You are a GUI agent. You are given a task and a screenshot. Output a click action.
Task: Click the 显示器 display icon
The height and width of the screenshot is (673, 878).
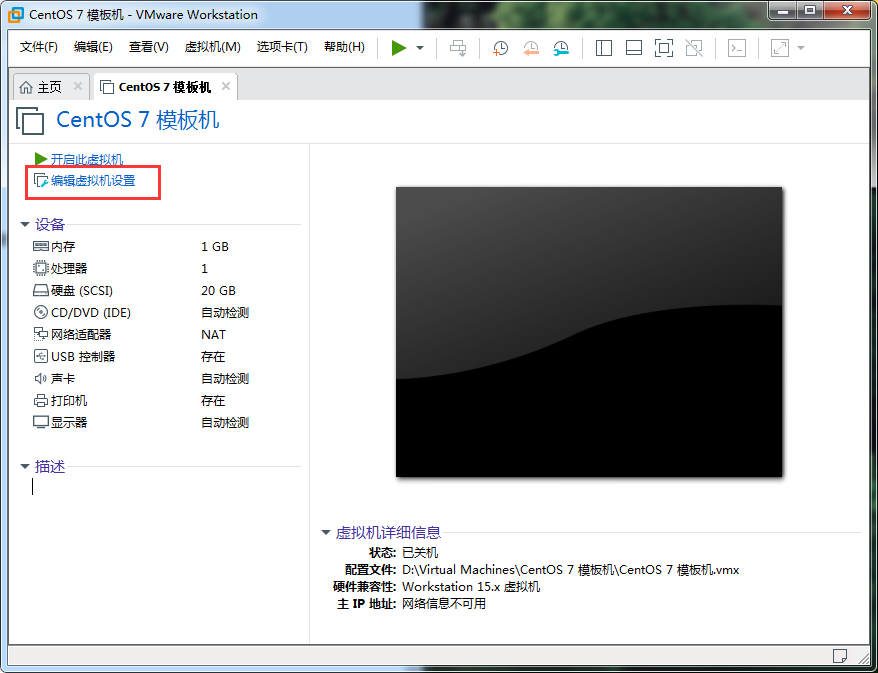click(x=41, y=422)
